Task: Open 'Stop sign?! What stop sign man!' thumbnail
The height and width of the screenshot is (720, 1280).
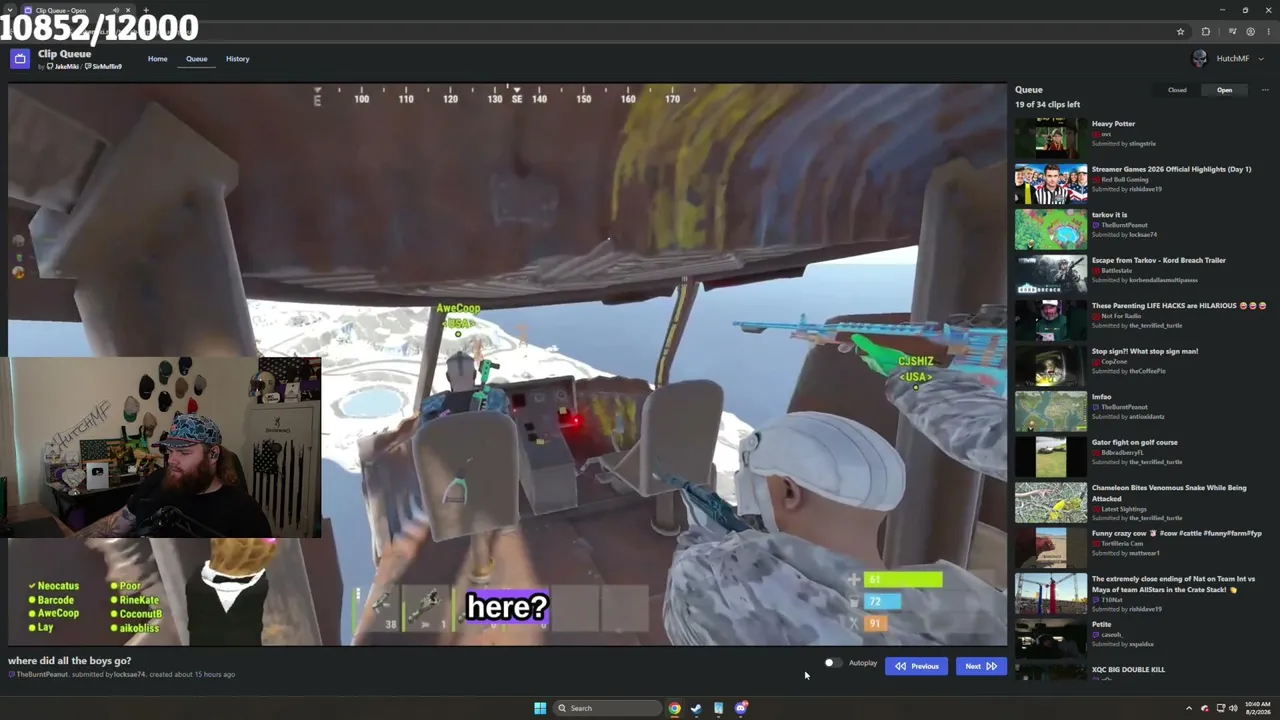Action: (1051, 365)
